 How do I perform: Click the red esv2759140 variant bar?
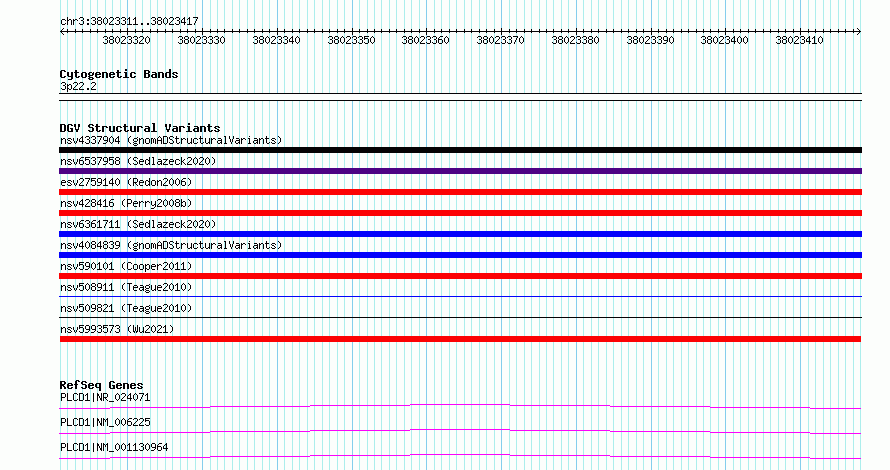(460, 192)
